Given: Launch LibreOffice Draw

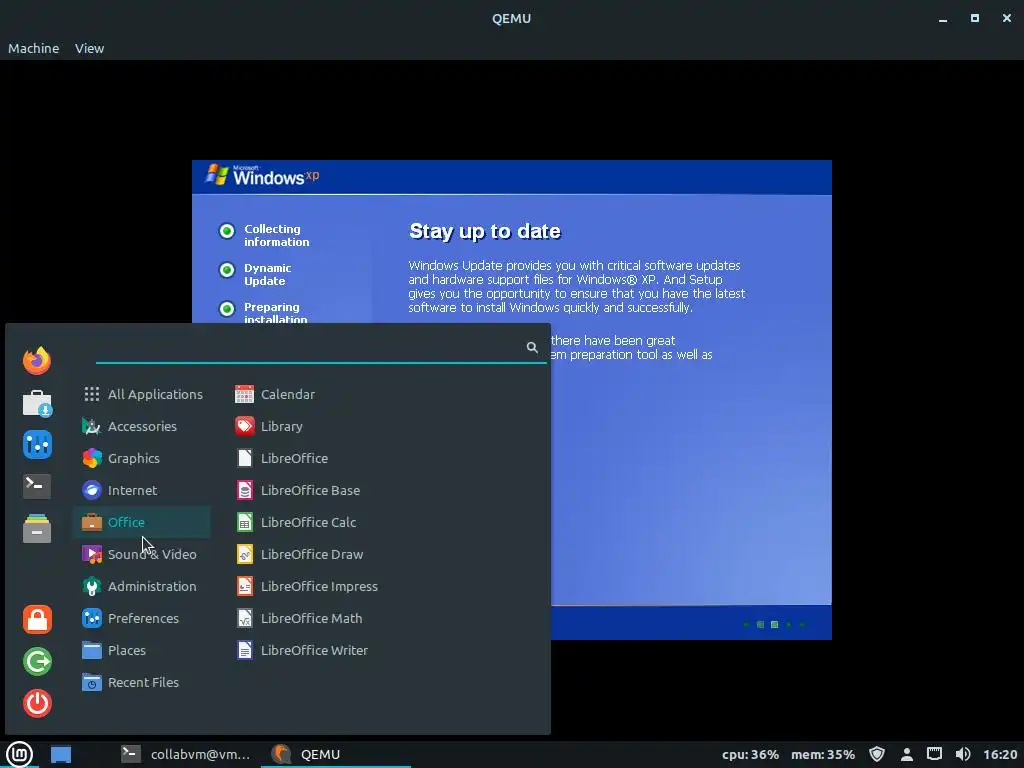Looking at the screenshot, I should point(299,554).
